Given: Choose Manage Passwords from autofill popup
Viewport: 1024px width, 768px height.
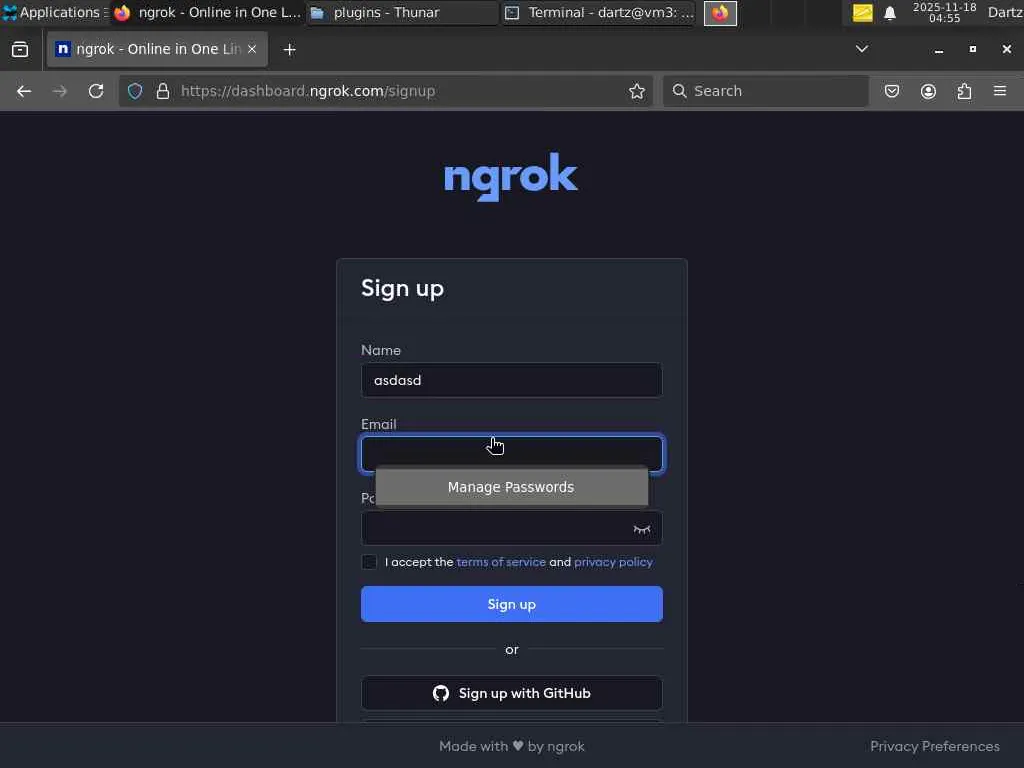Looking at the screenshot, I should [511, 487].
